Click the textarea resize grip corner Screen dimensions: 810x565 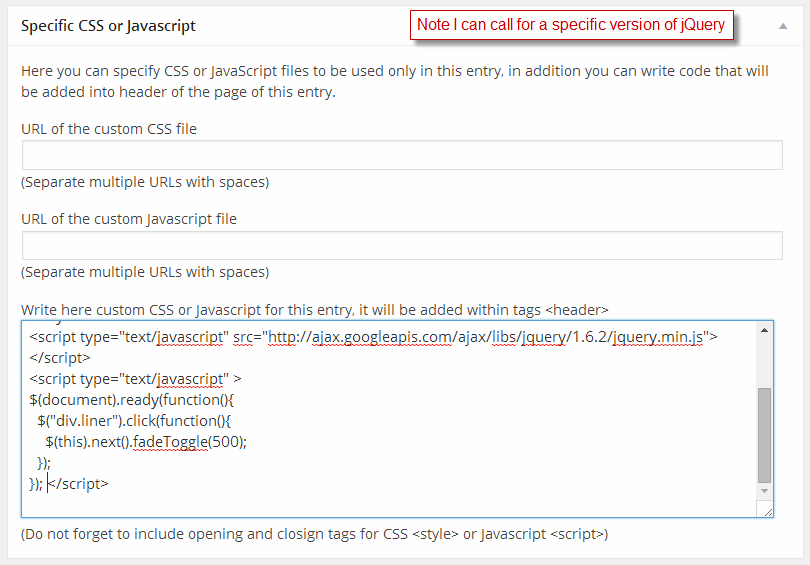[x=768, y=511]
